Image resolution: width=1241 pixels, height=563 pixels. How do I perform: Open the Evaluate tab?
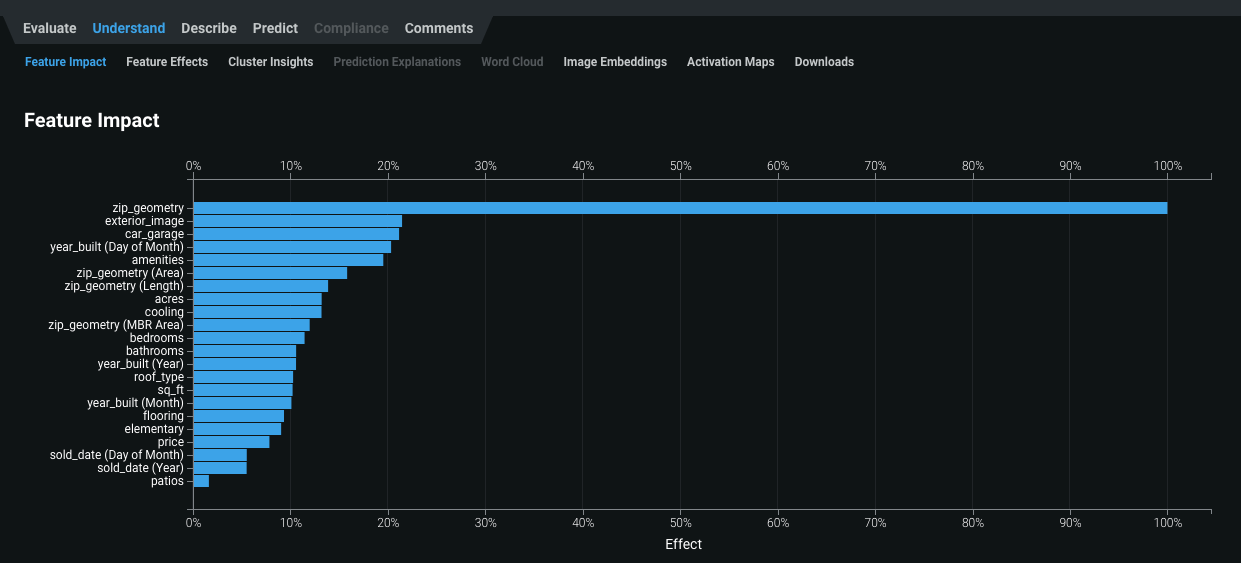[x=50, y=28]
